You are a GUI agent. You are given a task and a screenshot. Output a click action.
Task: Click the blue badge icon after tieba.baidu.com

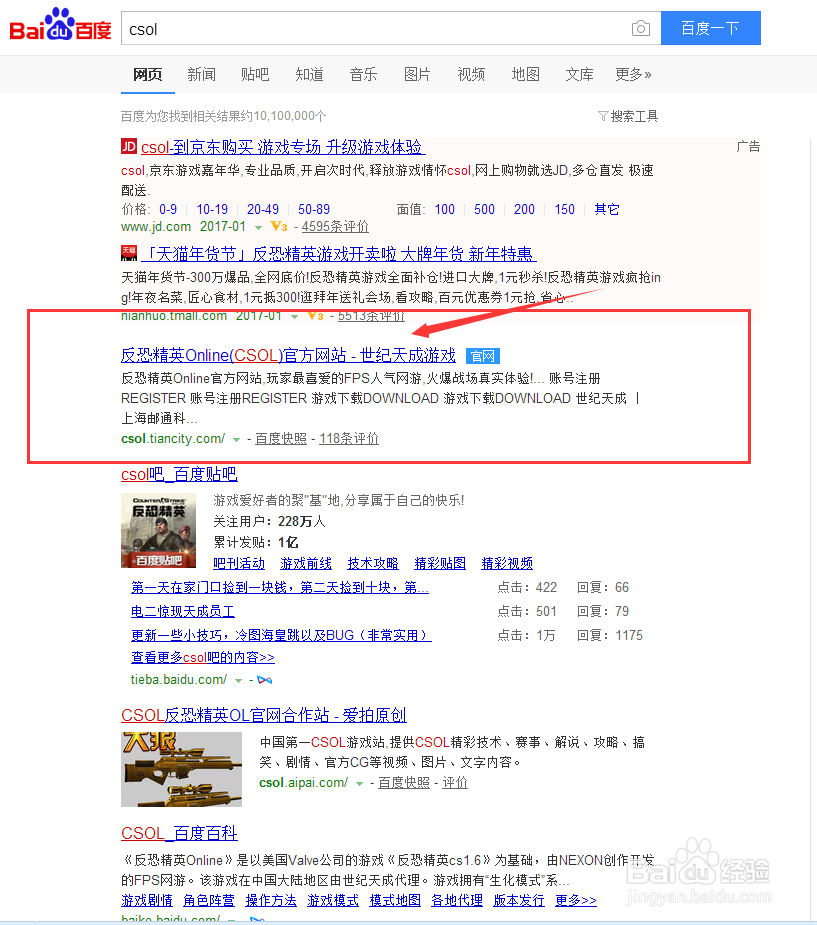264,678
